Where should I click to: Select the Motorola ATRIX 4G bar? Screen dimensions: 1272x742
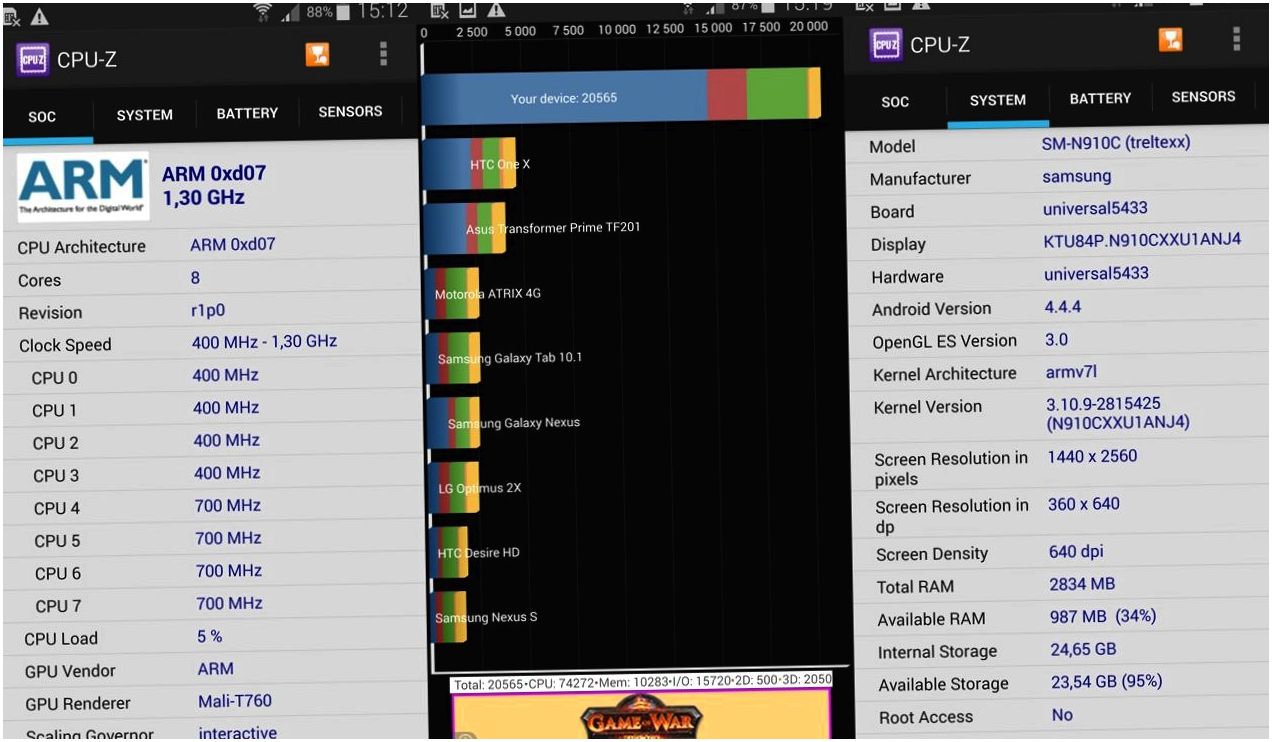pos(451,294)
